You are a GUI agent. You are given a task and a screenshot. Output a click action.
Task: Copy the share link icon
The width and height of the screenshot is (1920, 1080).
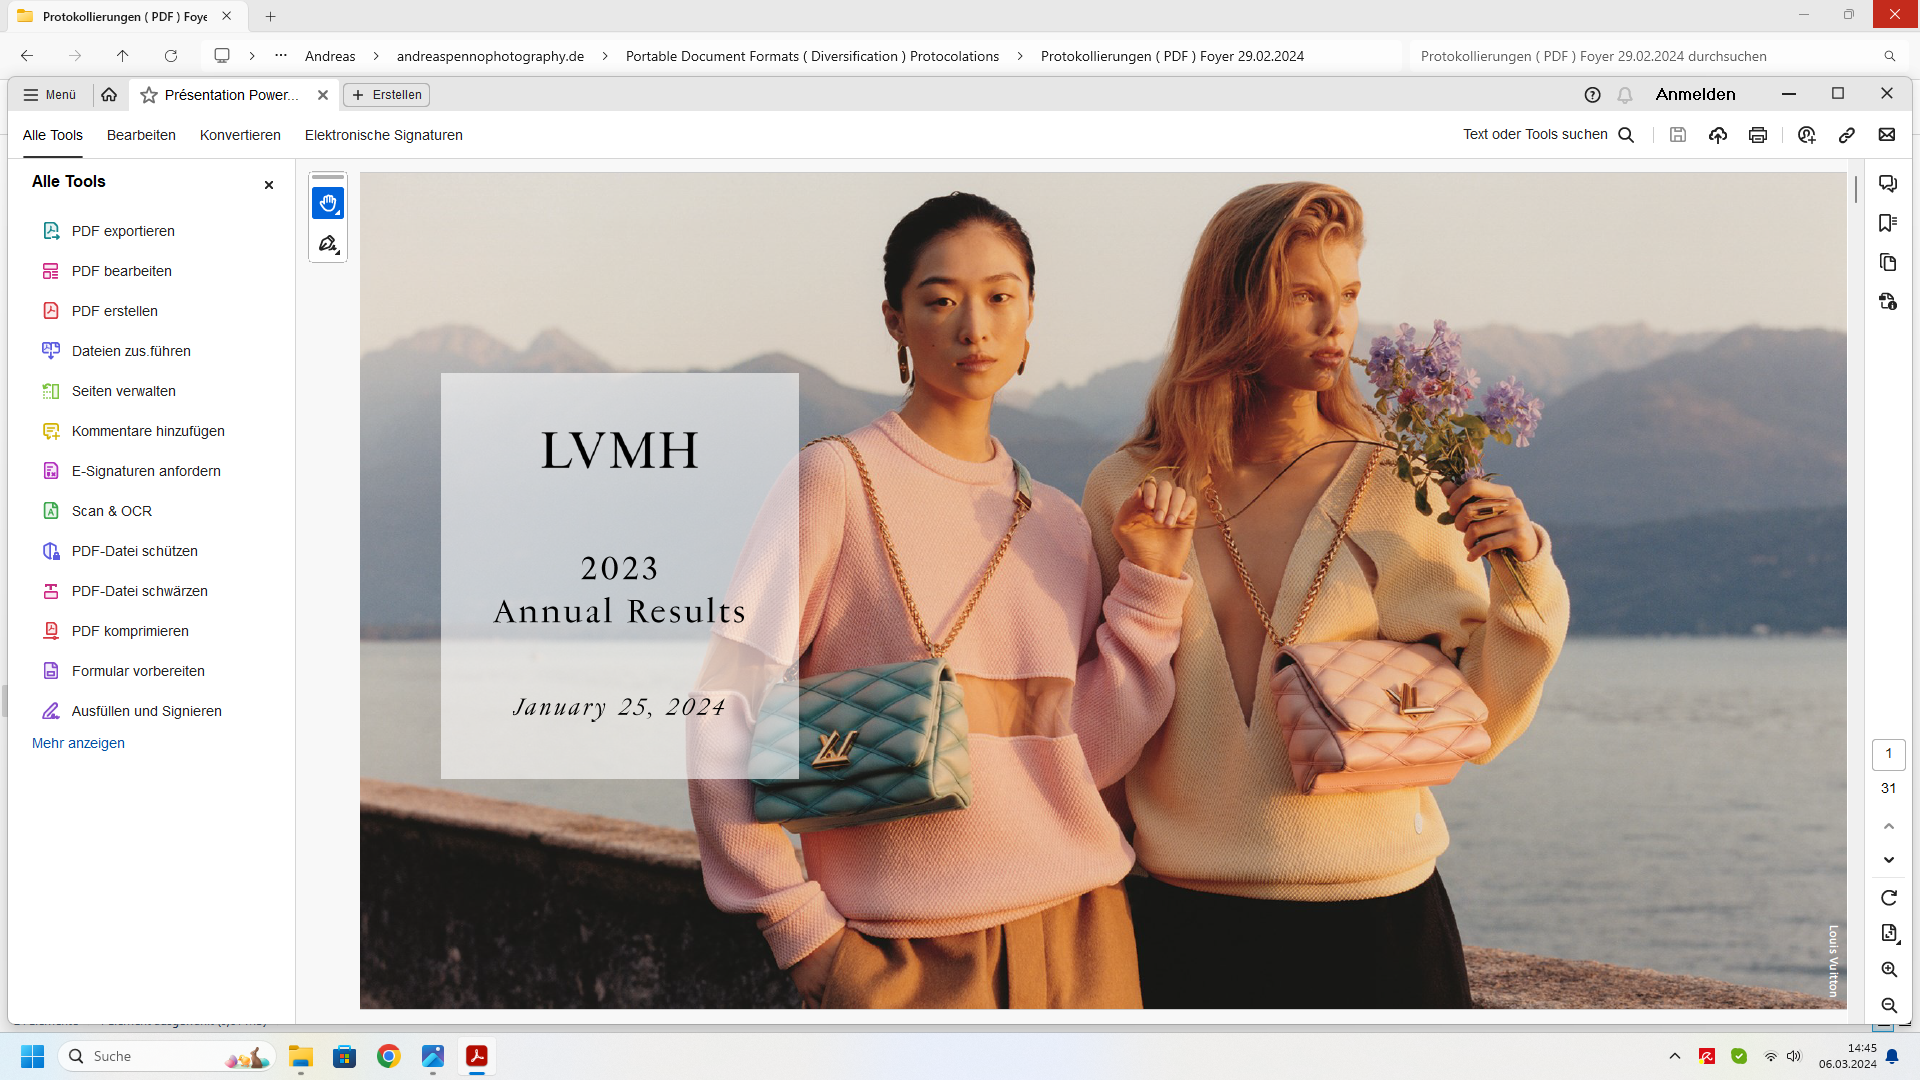click(1847, 135)
